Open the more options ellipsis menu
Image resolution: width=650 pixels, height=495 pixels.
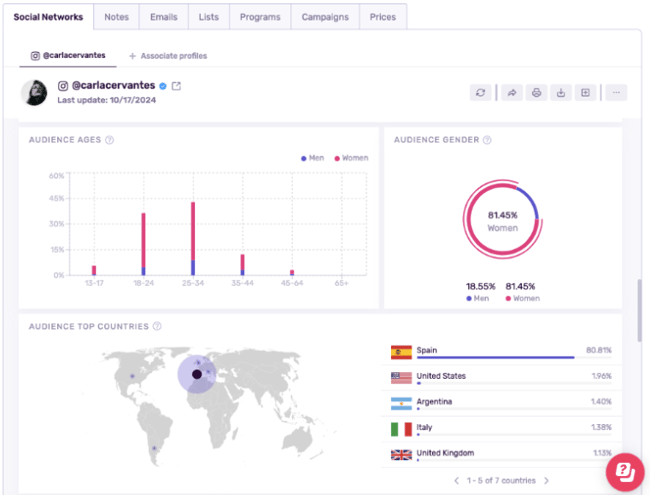point(616,93)
